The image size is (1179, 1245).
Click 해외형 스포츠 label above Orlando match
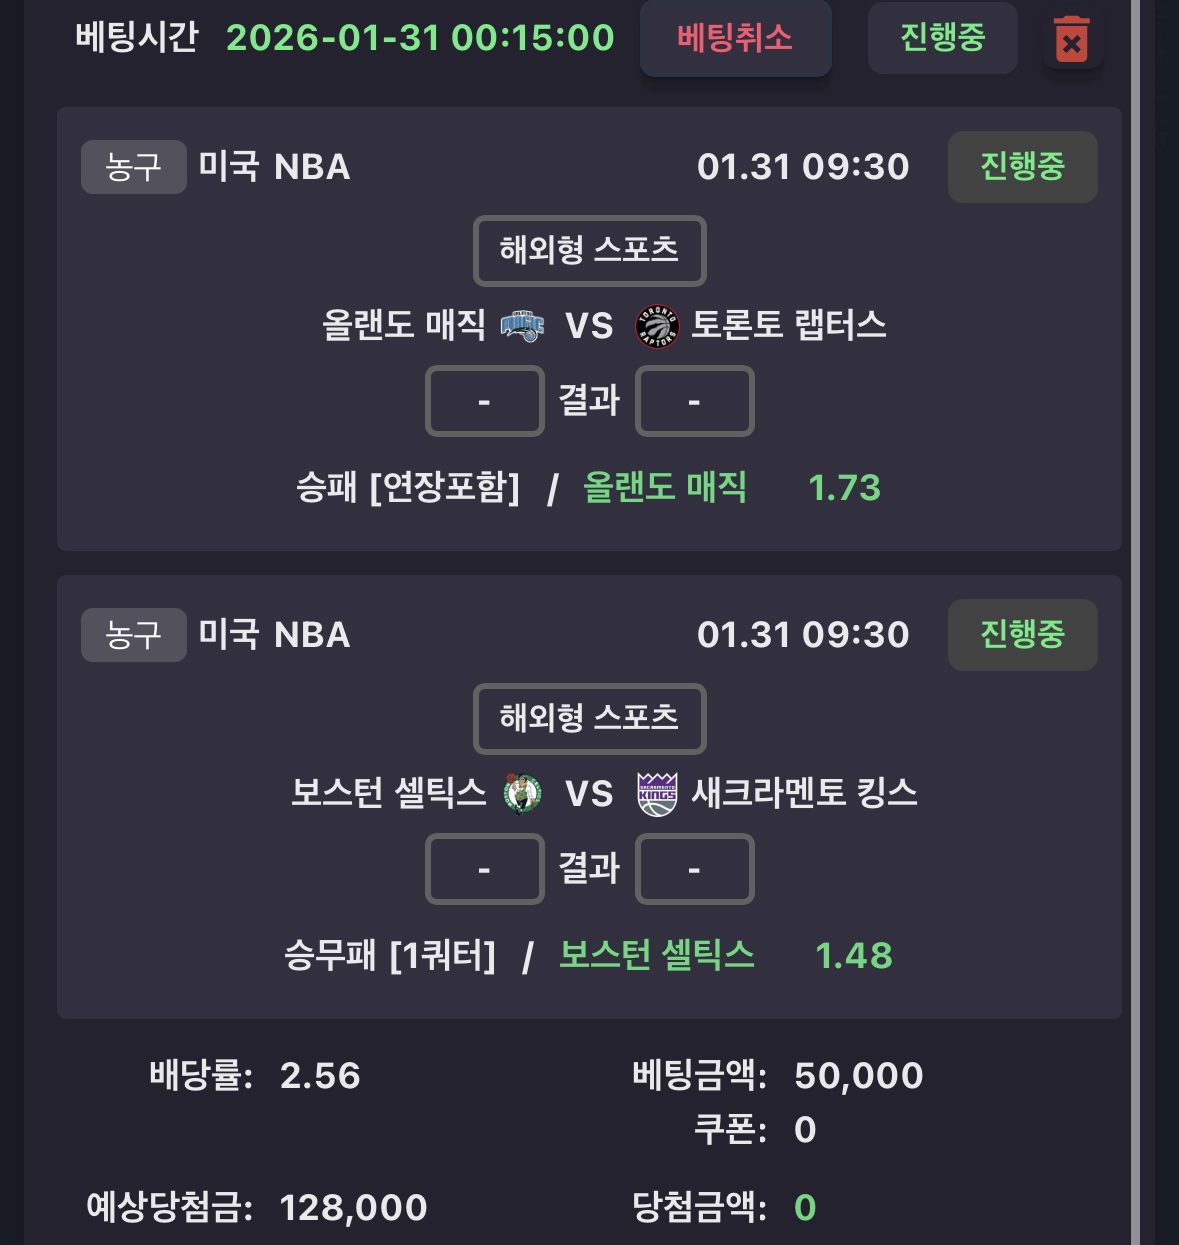589,250
